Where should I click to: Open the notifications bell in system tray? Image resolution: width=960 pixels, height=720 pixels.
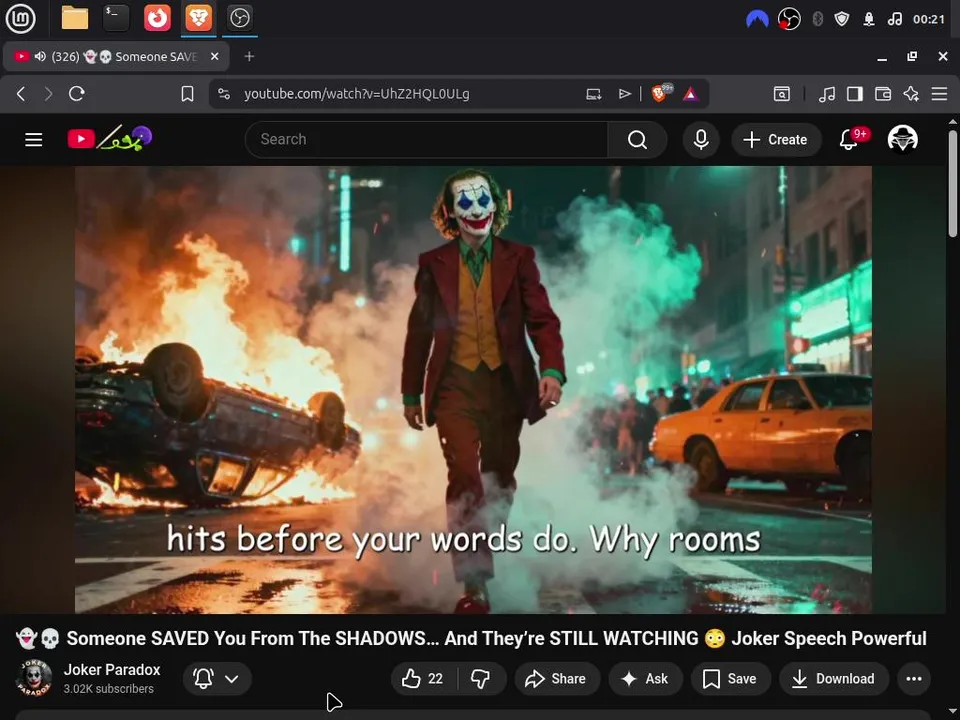(869, 19)
